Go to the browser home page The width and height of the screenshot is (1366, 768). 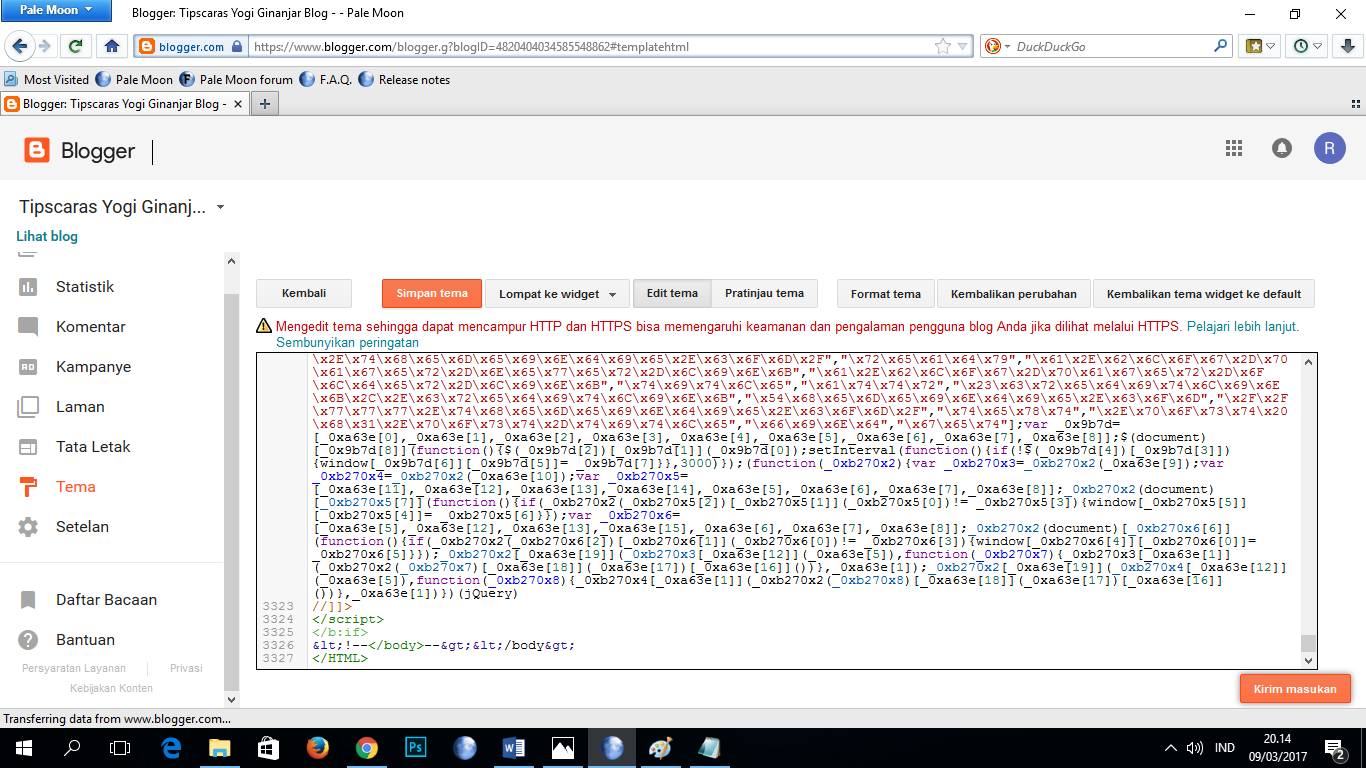coord(112,46)
